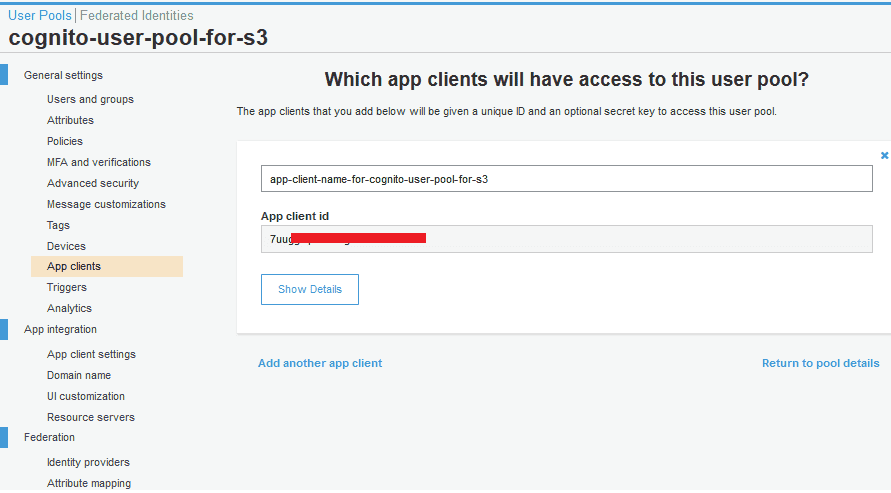
Task: Click Add another app client
Action: click(320, 363)
